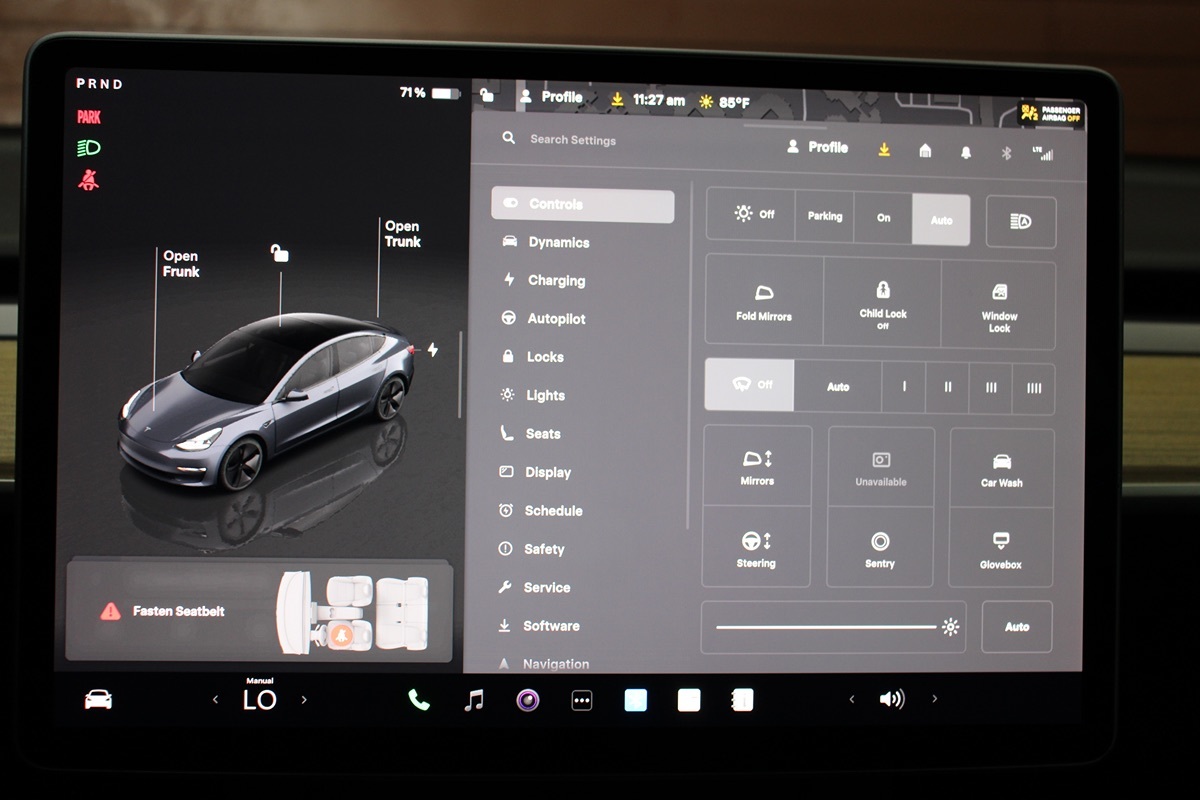This screenshot has width=1200, height=800.
Task: Open the phone app icon
Action: 419,700
